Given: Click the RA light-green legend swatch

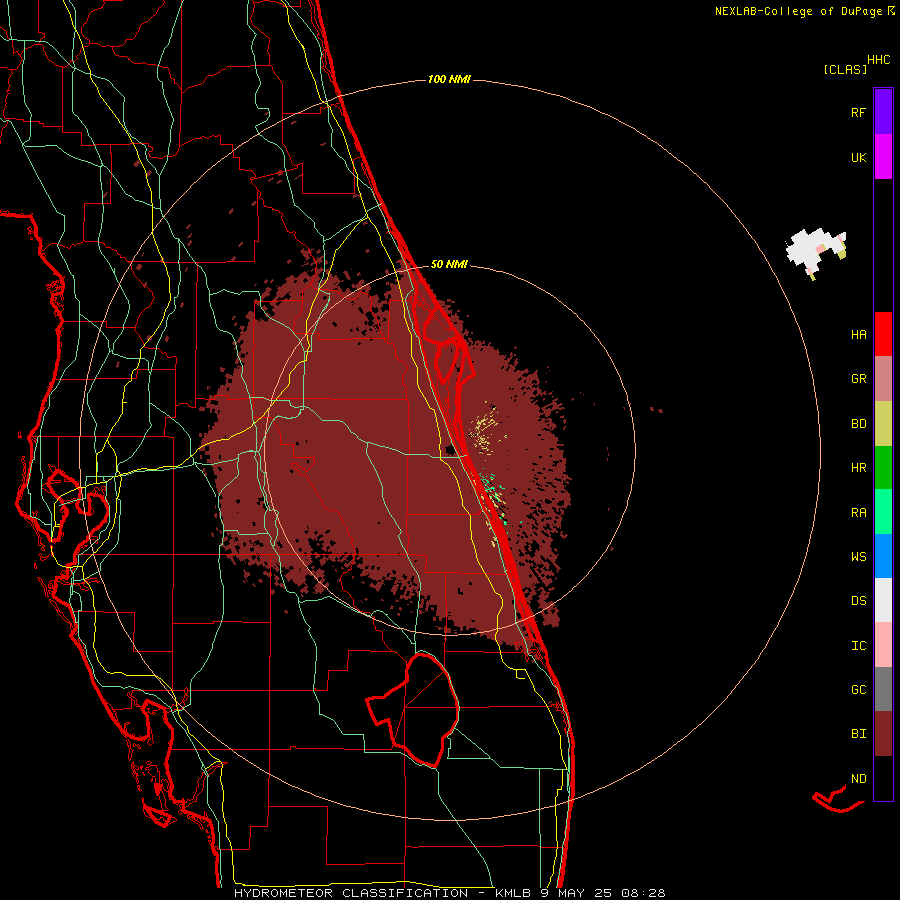Looking at the screenshot, I should (883, 512).
